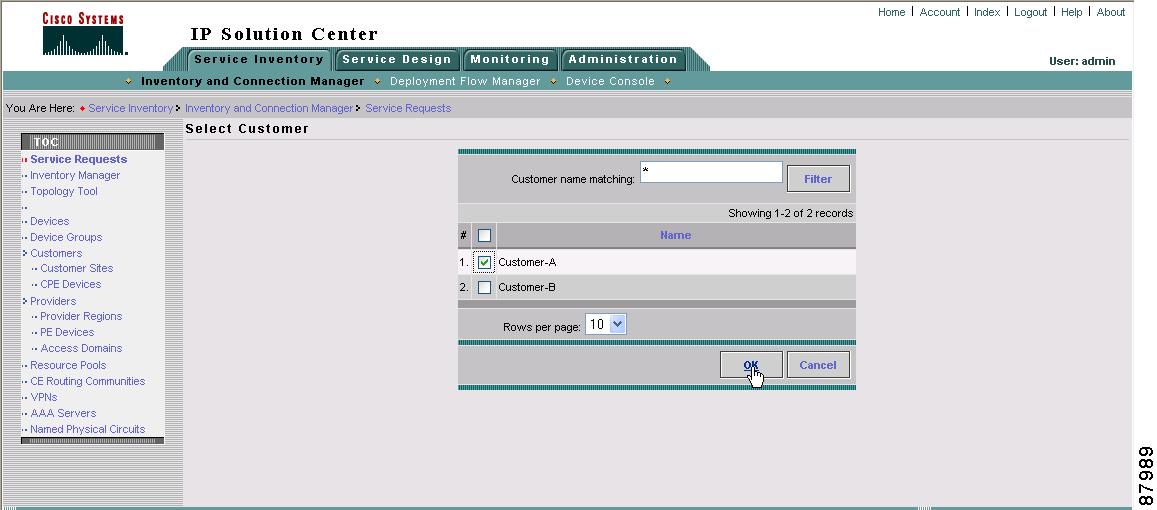Switch to the Service Design tab

point(397,59)
